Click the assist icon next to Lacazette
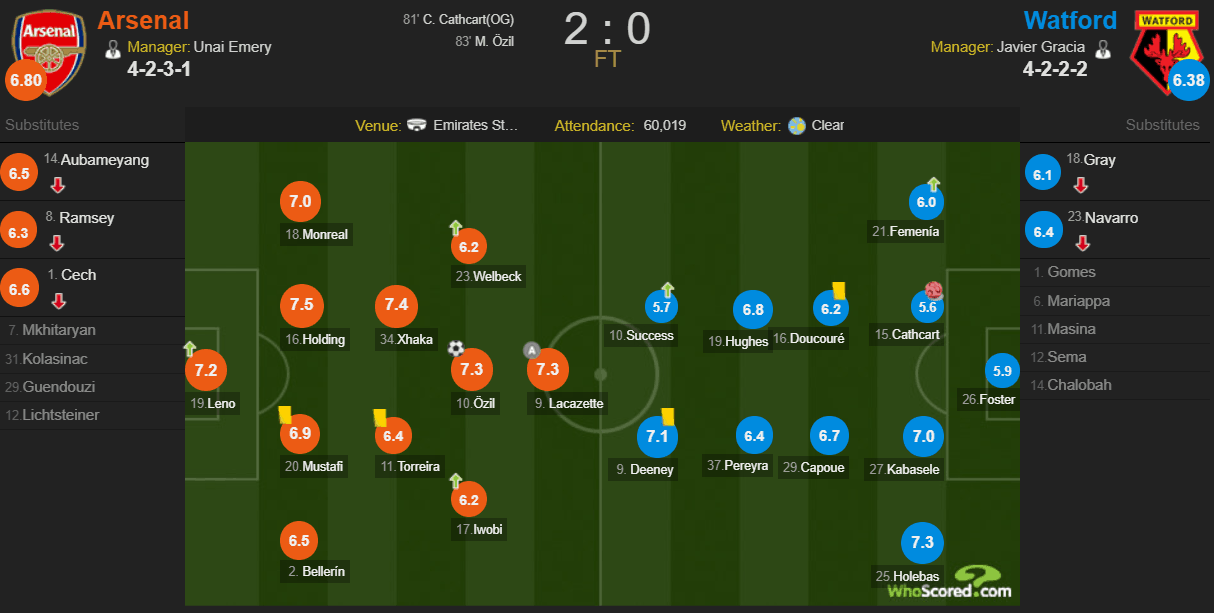The width and height of the screenshot is (1214, 613). (x=532, y=350)
